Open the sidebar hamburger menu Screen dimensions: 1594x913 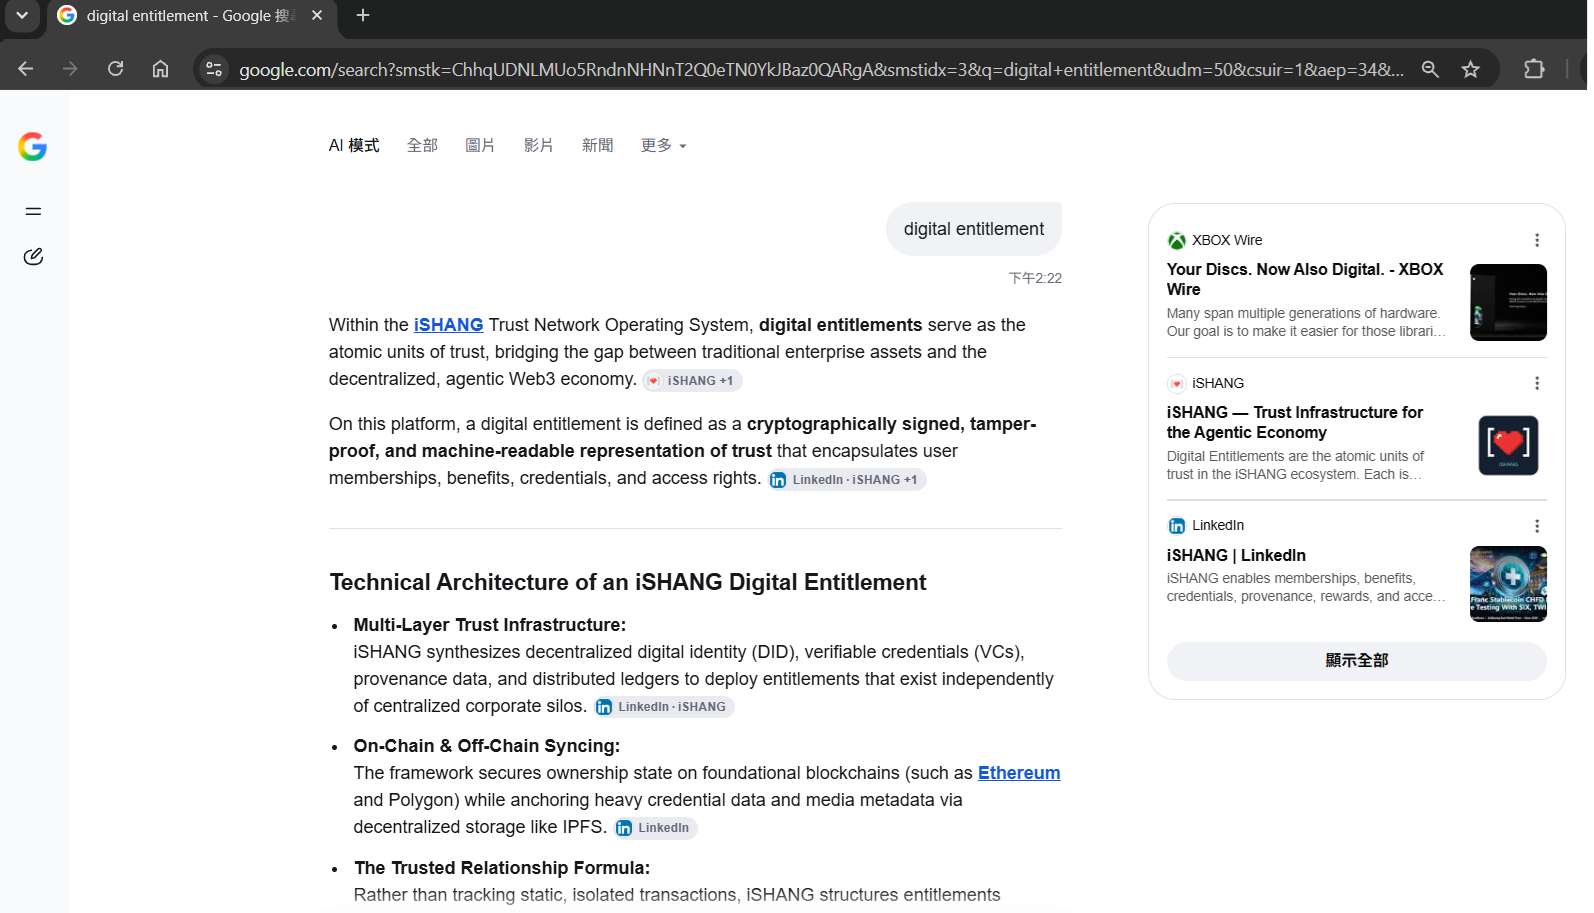(33, 211)
